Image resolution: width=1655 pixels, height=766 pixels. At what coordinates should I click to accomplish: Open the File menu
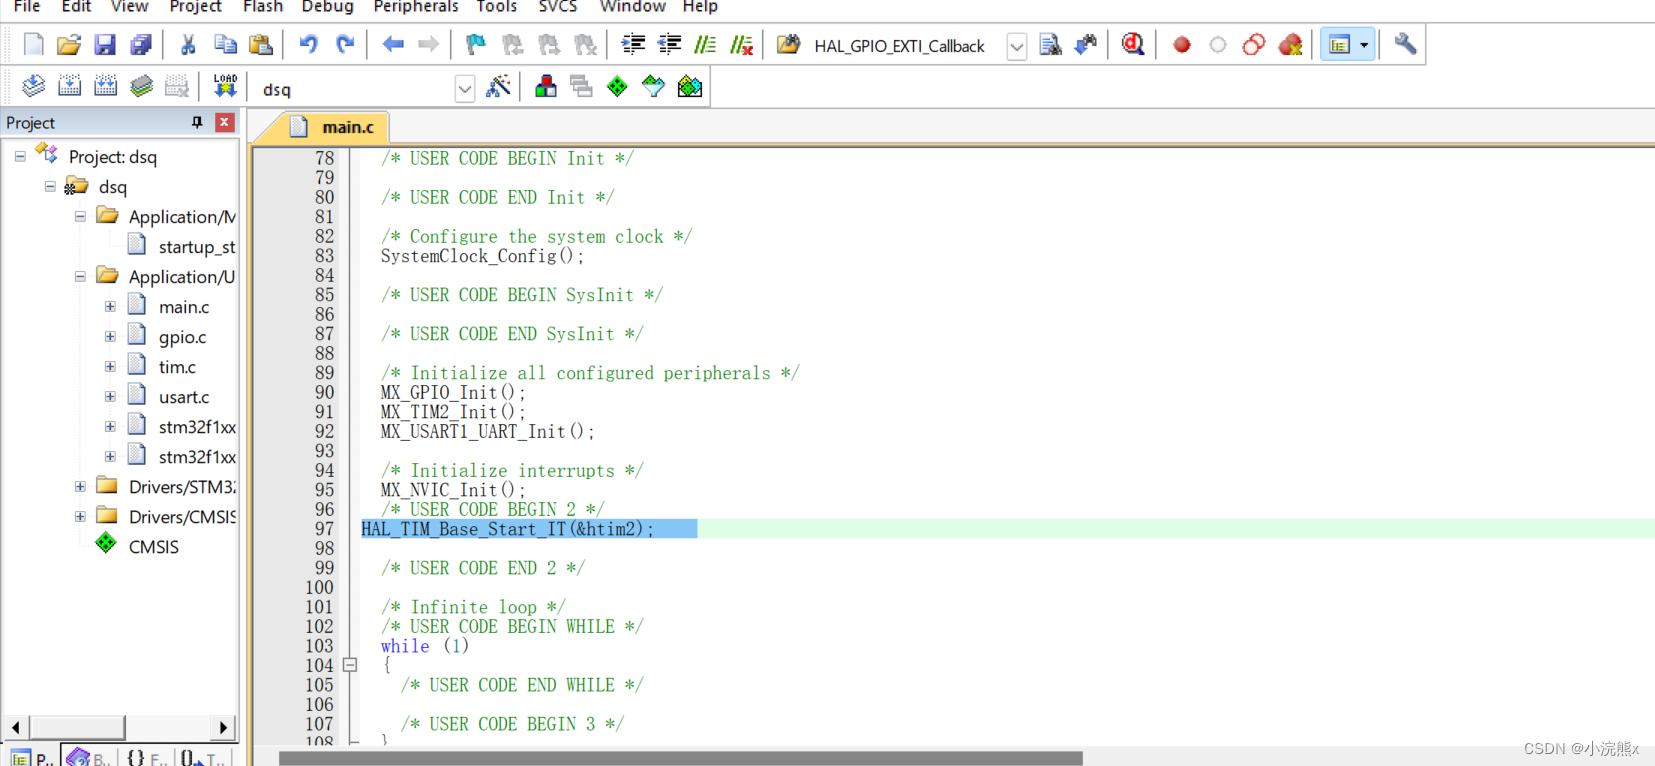[x=27, y=7]
